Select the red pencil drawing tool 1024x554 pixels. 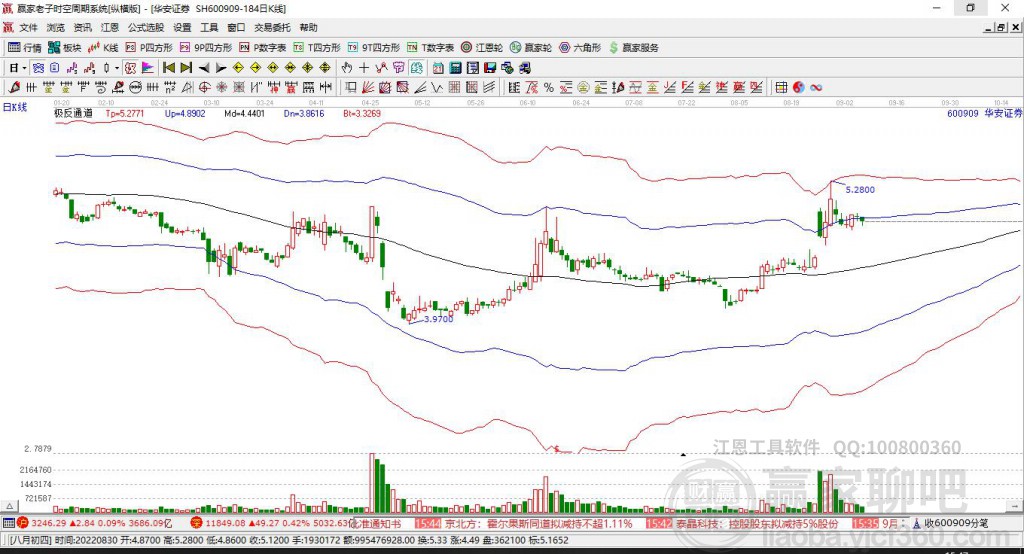point(14,88)
